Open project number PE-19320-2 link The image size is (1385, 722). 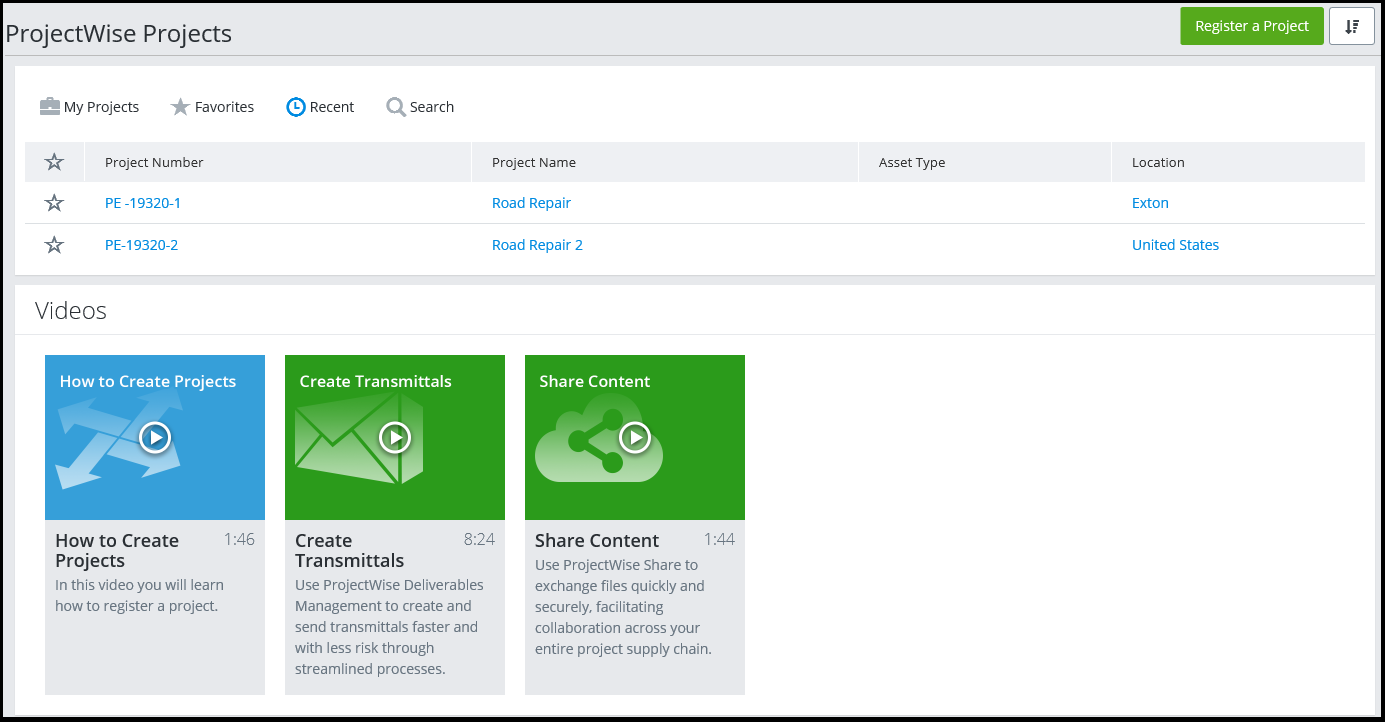tap(141, 245)
